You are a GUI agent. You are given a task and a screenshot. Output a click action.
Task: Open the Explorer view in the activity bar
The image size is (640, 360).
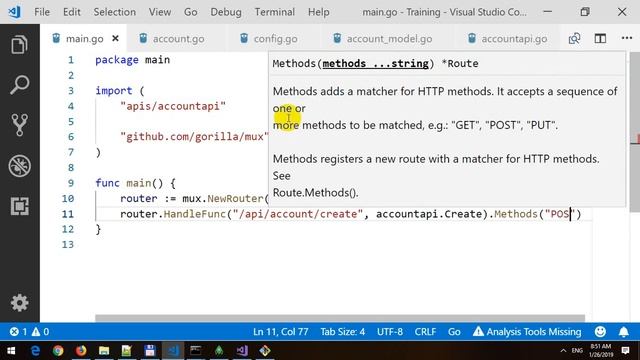[x=19, y=44]
